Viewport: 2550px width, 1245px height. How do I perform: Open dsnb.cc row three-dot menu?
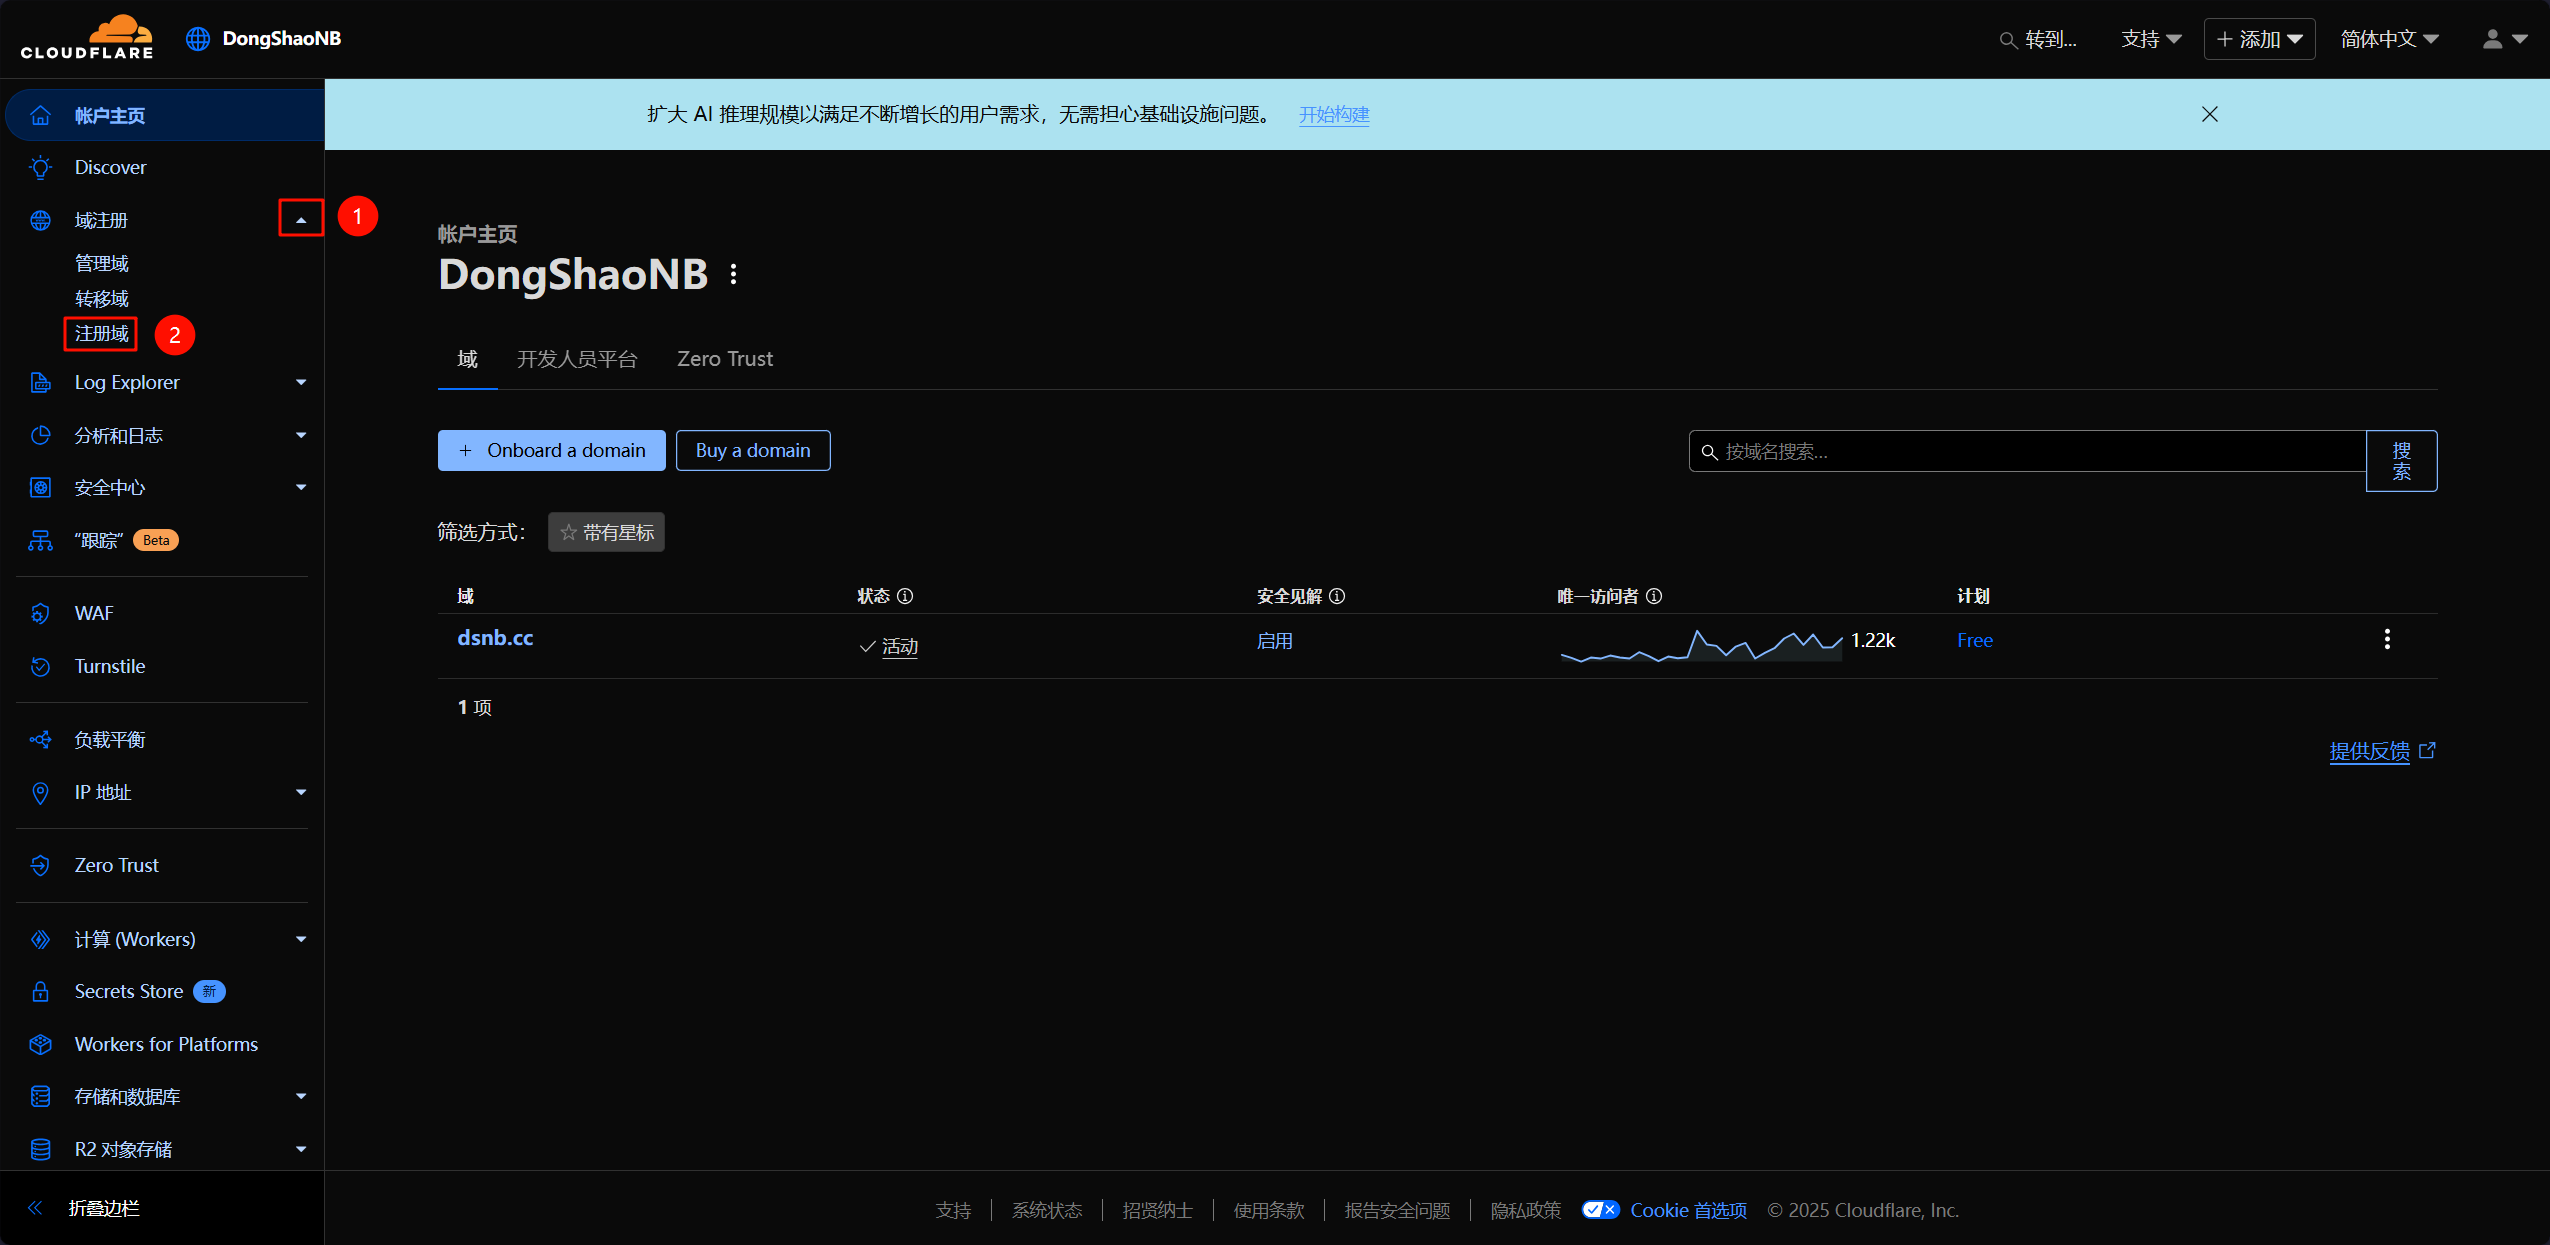tap(2387, 639)
